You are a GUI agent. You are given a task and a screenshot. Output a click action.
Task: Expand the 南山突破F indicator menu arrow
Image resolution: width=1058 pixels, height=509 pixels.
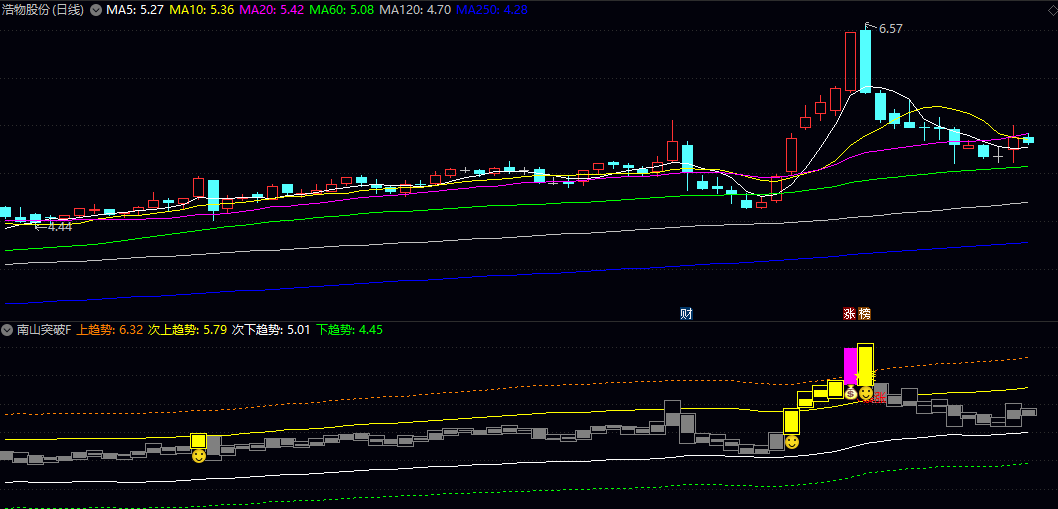(x=8, y=330)
